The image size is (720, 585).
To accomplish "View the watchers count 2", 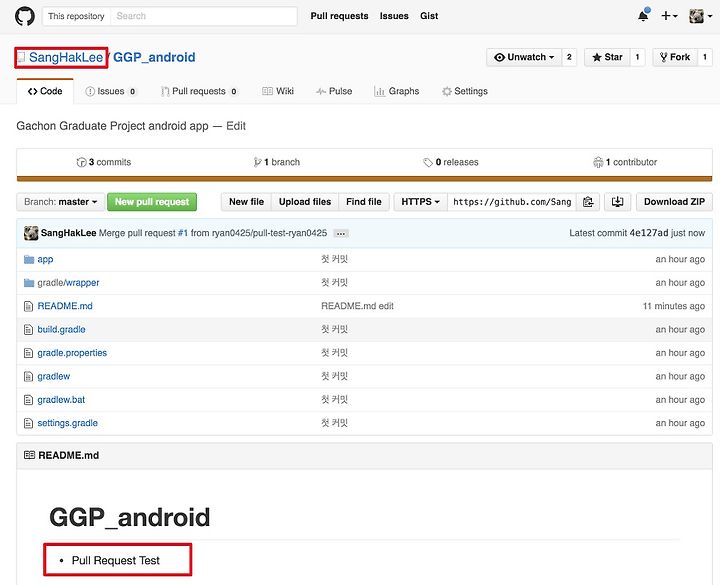I will (x=569, y=57).
